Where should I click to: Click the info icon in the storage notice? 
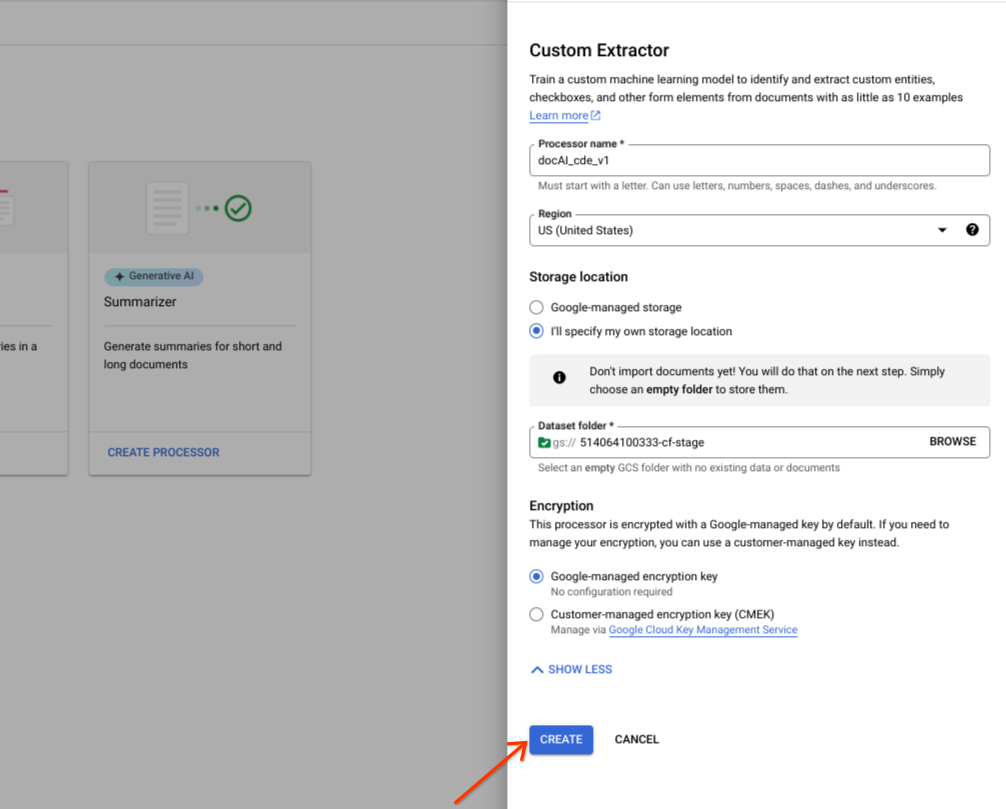coord(559,377)
